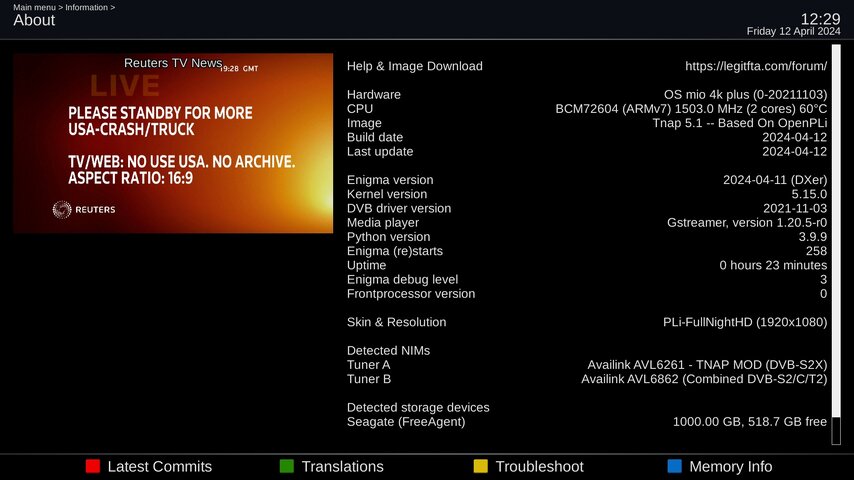
Task: Open Latest Commits label
Action: click(x=160, y=467)
